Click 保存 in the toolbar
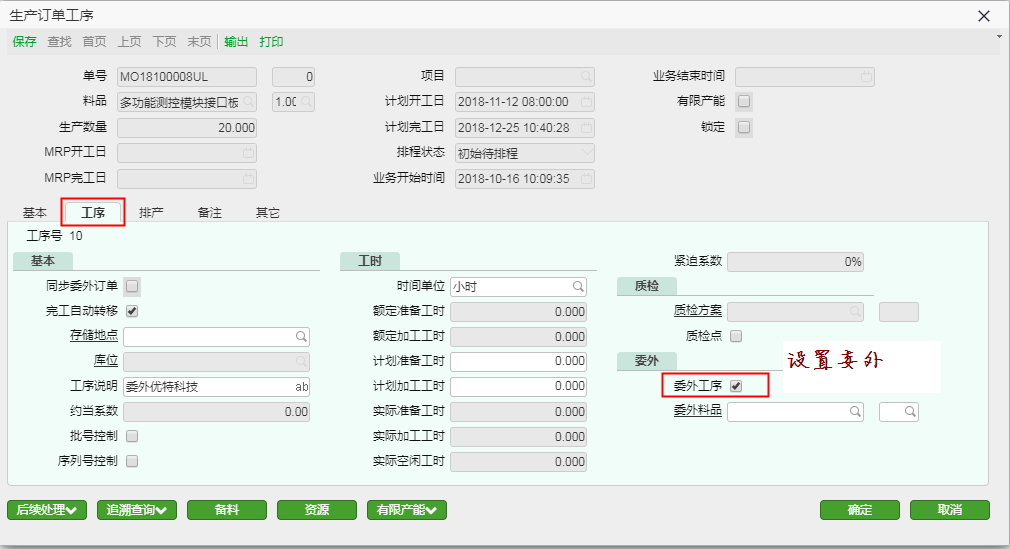This screenshot has height=549, width=1010. (x=24, y=42)
